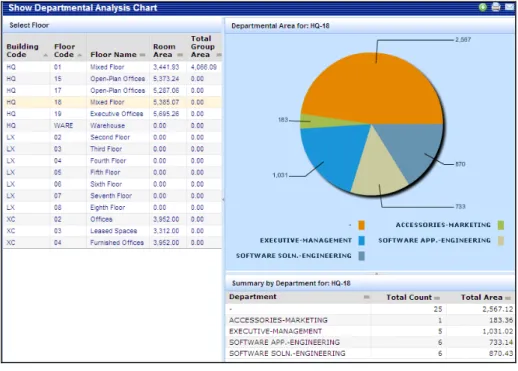Click Accessories-Marketing green legend swatch
Screen dimensions: 518x371
click(x=501, y=225)
